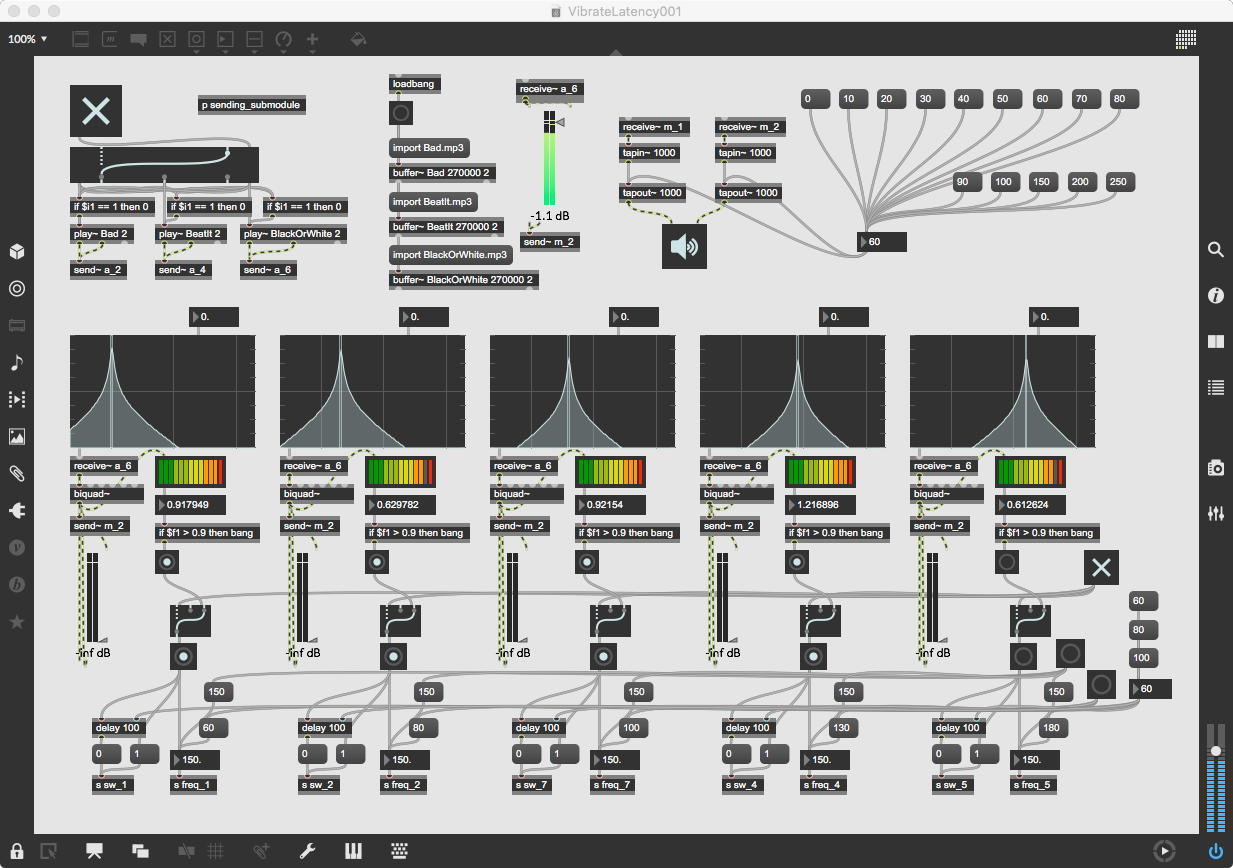Add a Message box from toolbar

pyautogui.click(x=110, y=40)
